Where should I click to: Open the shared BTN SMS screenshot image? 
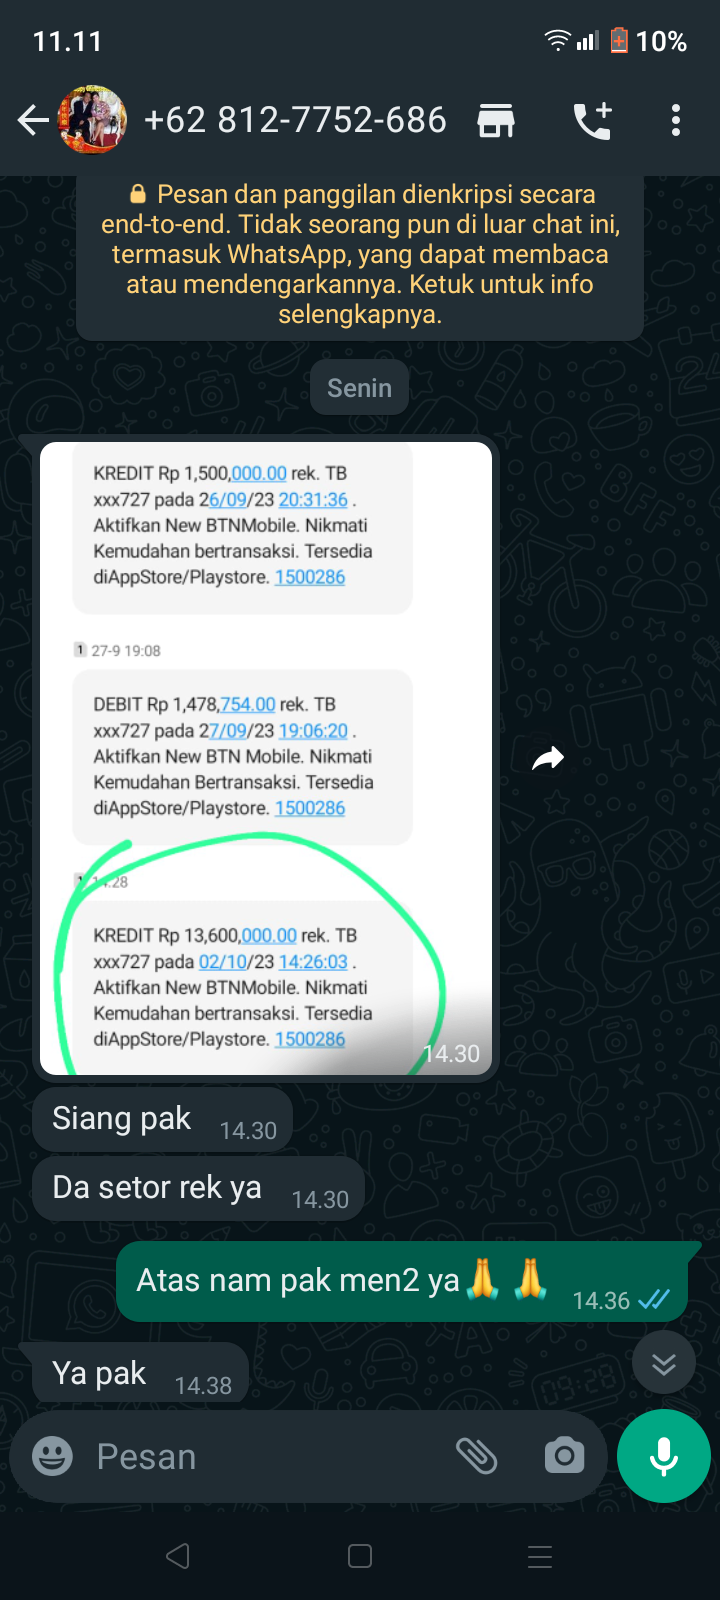[266, 759]
